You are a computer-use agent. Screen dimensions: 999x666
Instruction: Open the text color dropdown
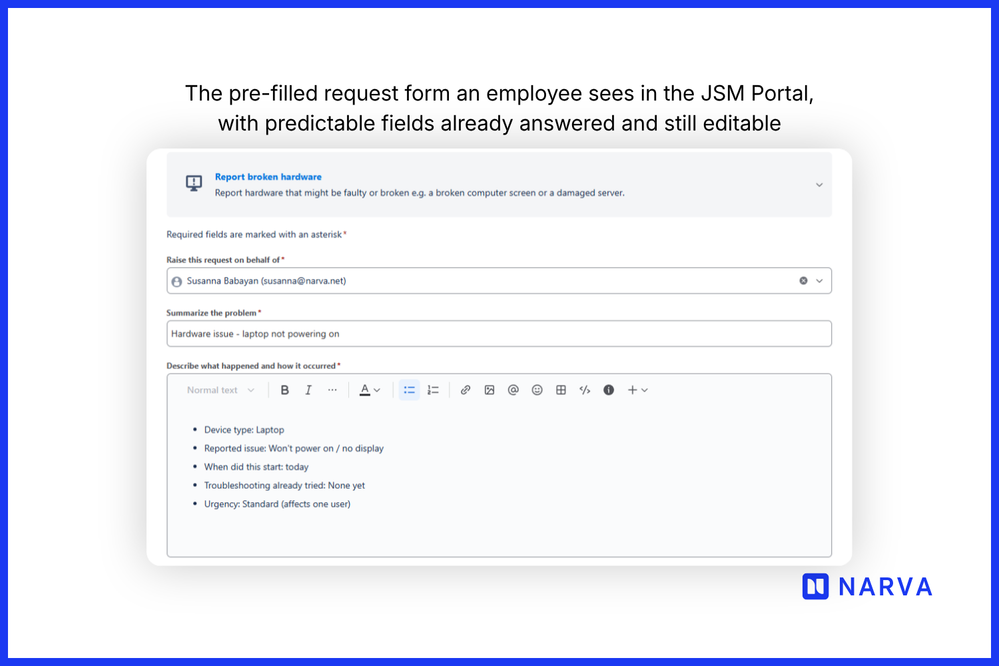click(370, 390)
